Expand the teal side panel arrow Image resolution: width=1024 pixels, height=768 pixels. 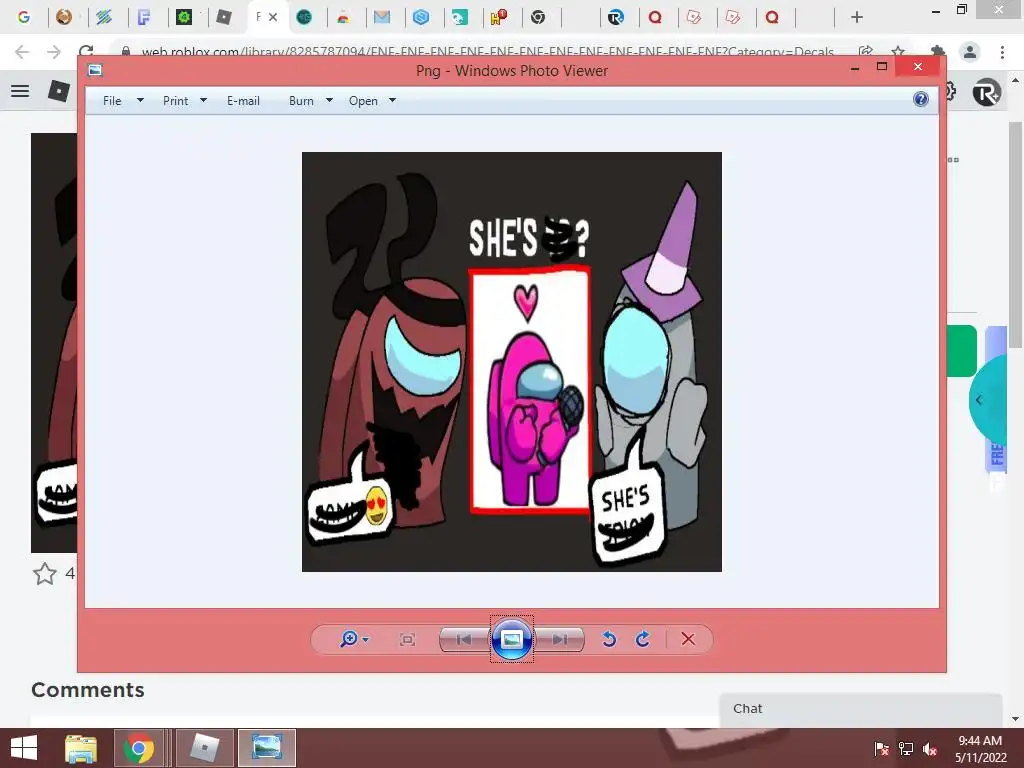(x=978, y=400)
